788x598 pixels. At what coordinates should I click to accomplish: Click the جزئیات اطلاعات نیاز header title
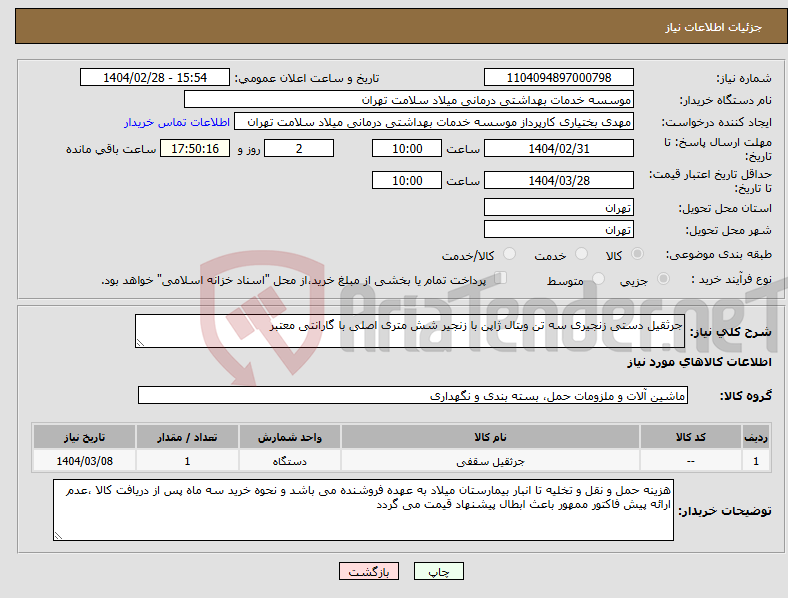tap(714, 27)
